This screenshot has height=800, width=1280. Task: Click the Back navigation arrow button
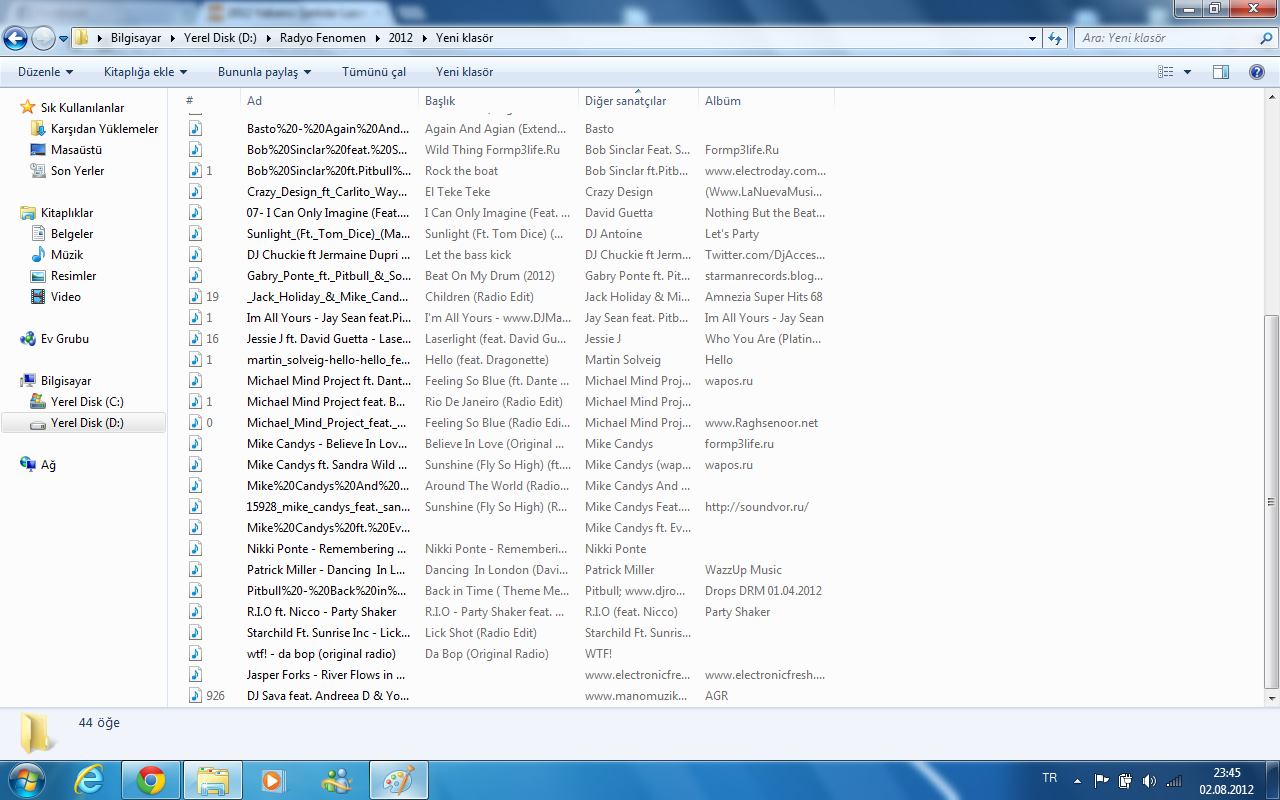tap(15, 38)
